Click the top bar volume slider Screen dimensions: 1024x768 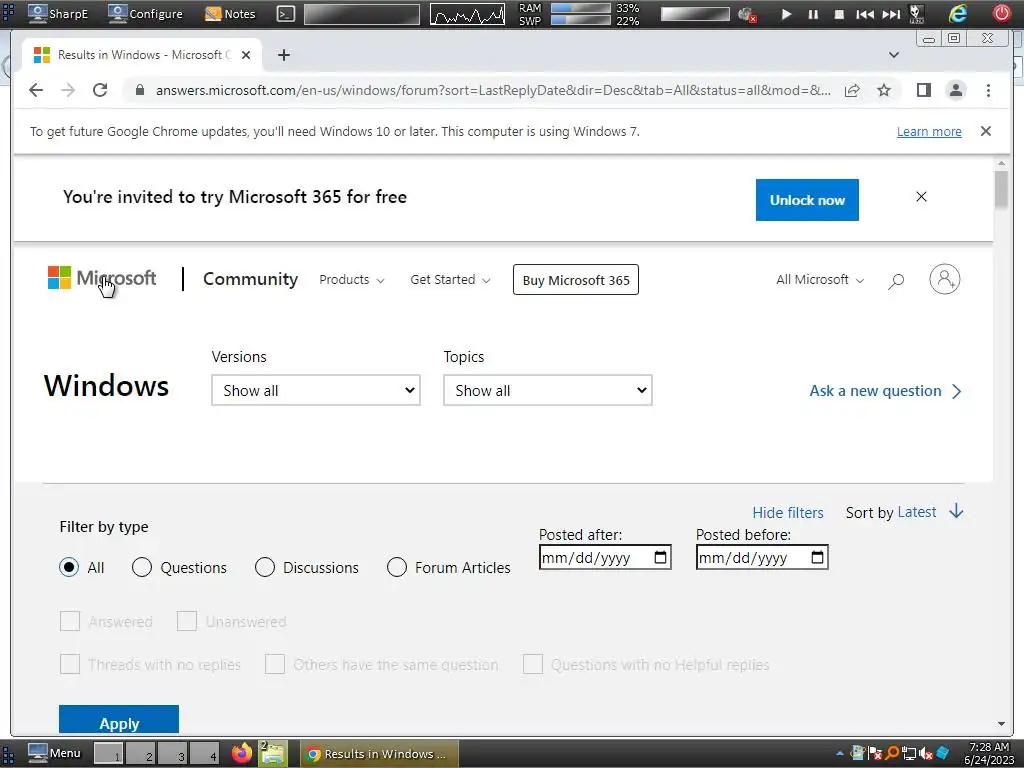[x=695, y=14]
